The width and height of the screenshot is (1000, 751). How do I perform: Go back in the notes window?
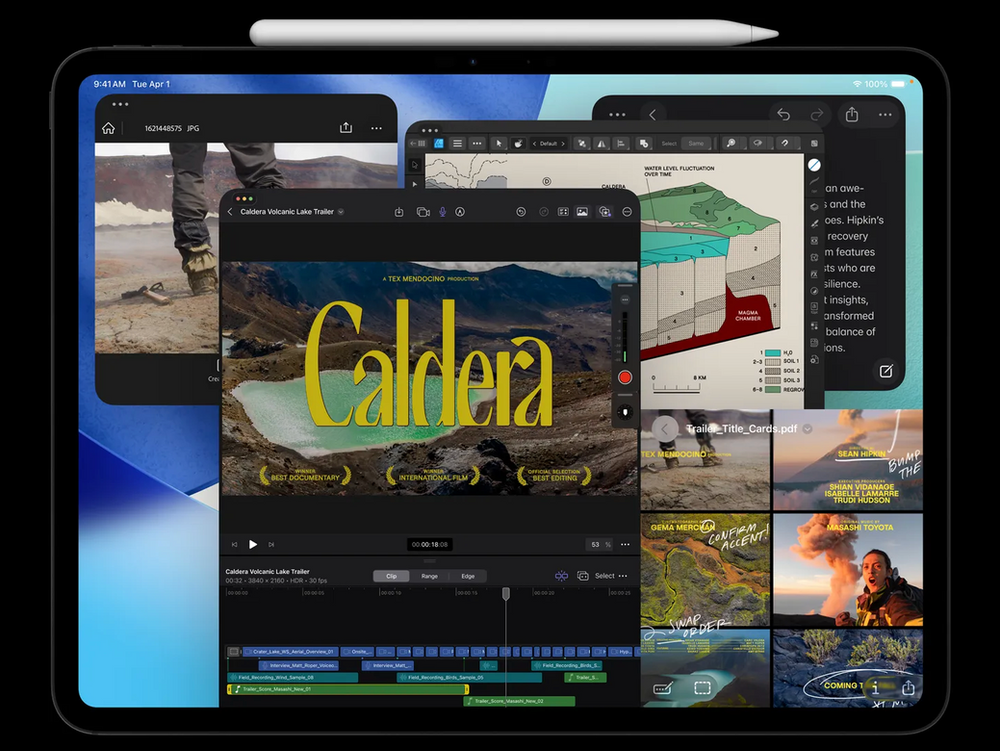[x=652, y=115]
